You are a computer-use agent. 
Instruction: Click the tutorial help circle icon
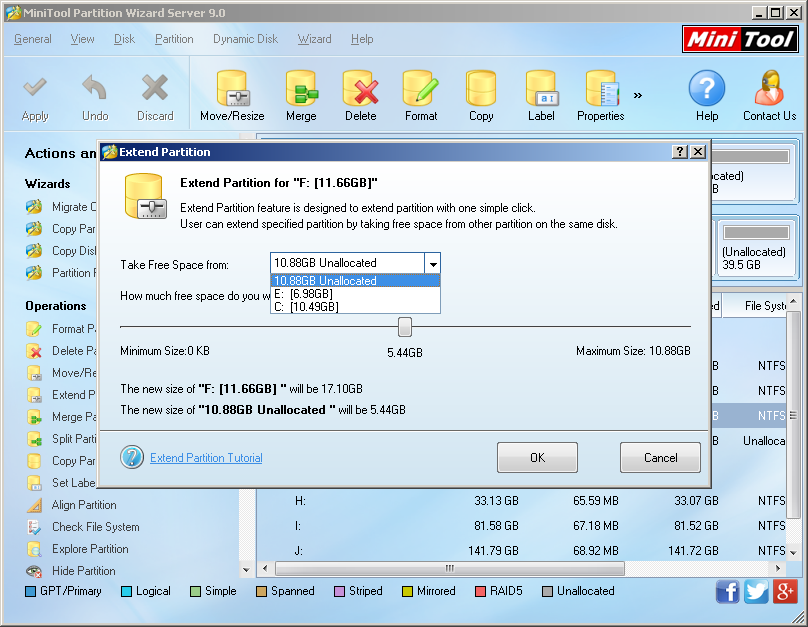click(x=132, y=457)
